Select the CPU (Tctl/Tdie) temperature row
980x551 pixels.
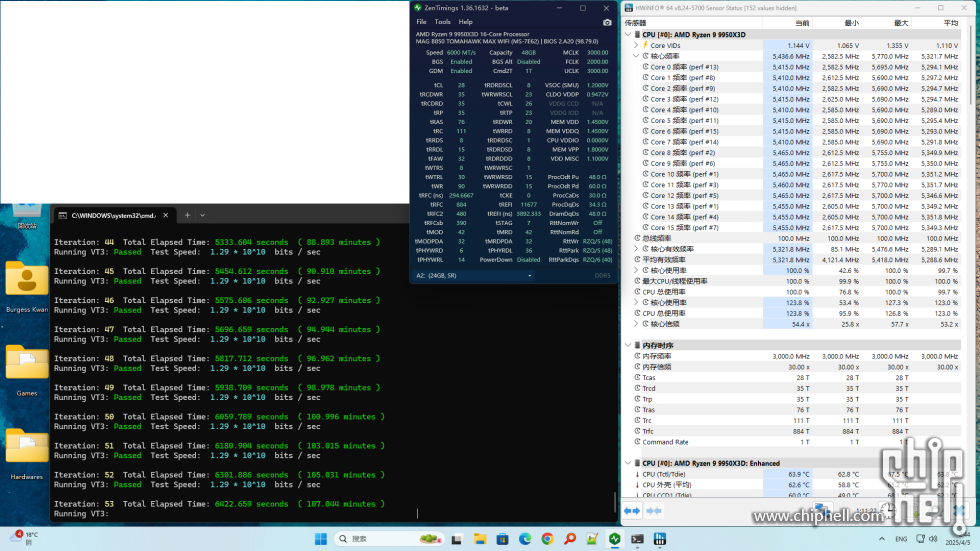[x=792, y=474]
